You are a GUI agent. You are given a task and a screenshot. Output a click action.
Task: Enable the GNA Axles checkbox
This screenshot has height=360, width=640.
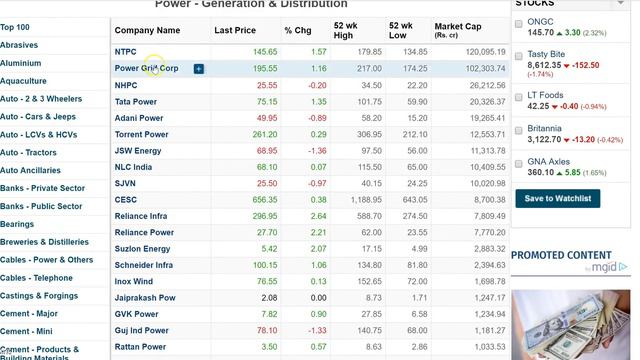518,164
